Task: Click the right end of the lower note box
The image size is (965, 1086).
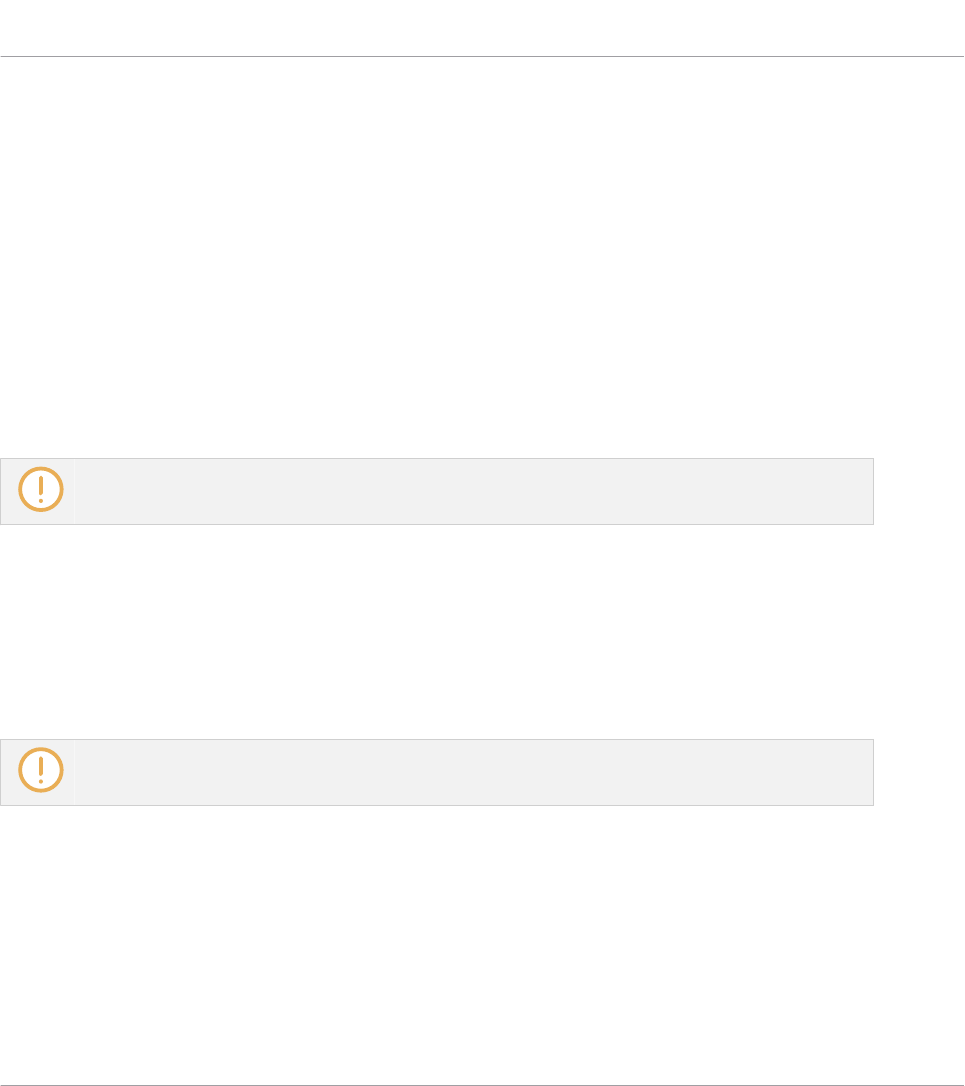Action: click(x=866, y=772)
